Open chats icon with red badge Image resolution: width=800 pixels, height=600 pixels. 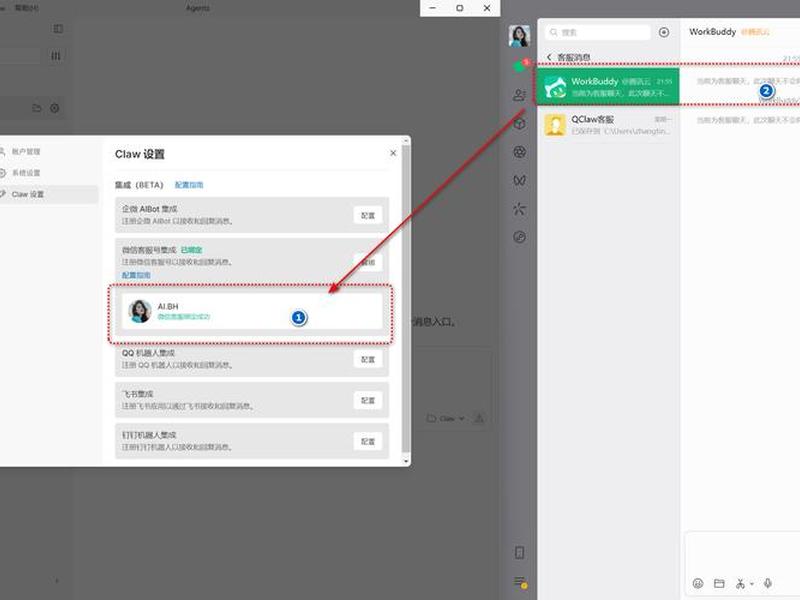pyautogui.click(x=520, y=66)
